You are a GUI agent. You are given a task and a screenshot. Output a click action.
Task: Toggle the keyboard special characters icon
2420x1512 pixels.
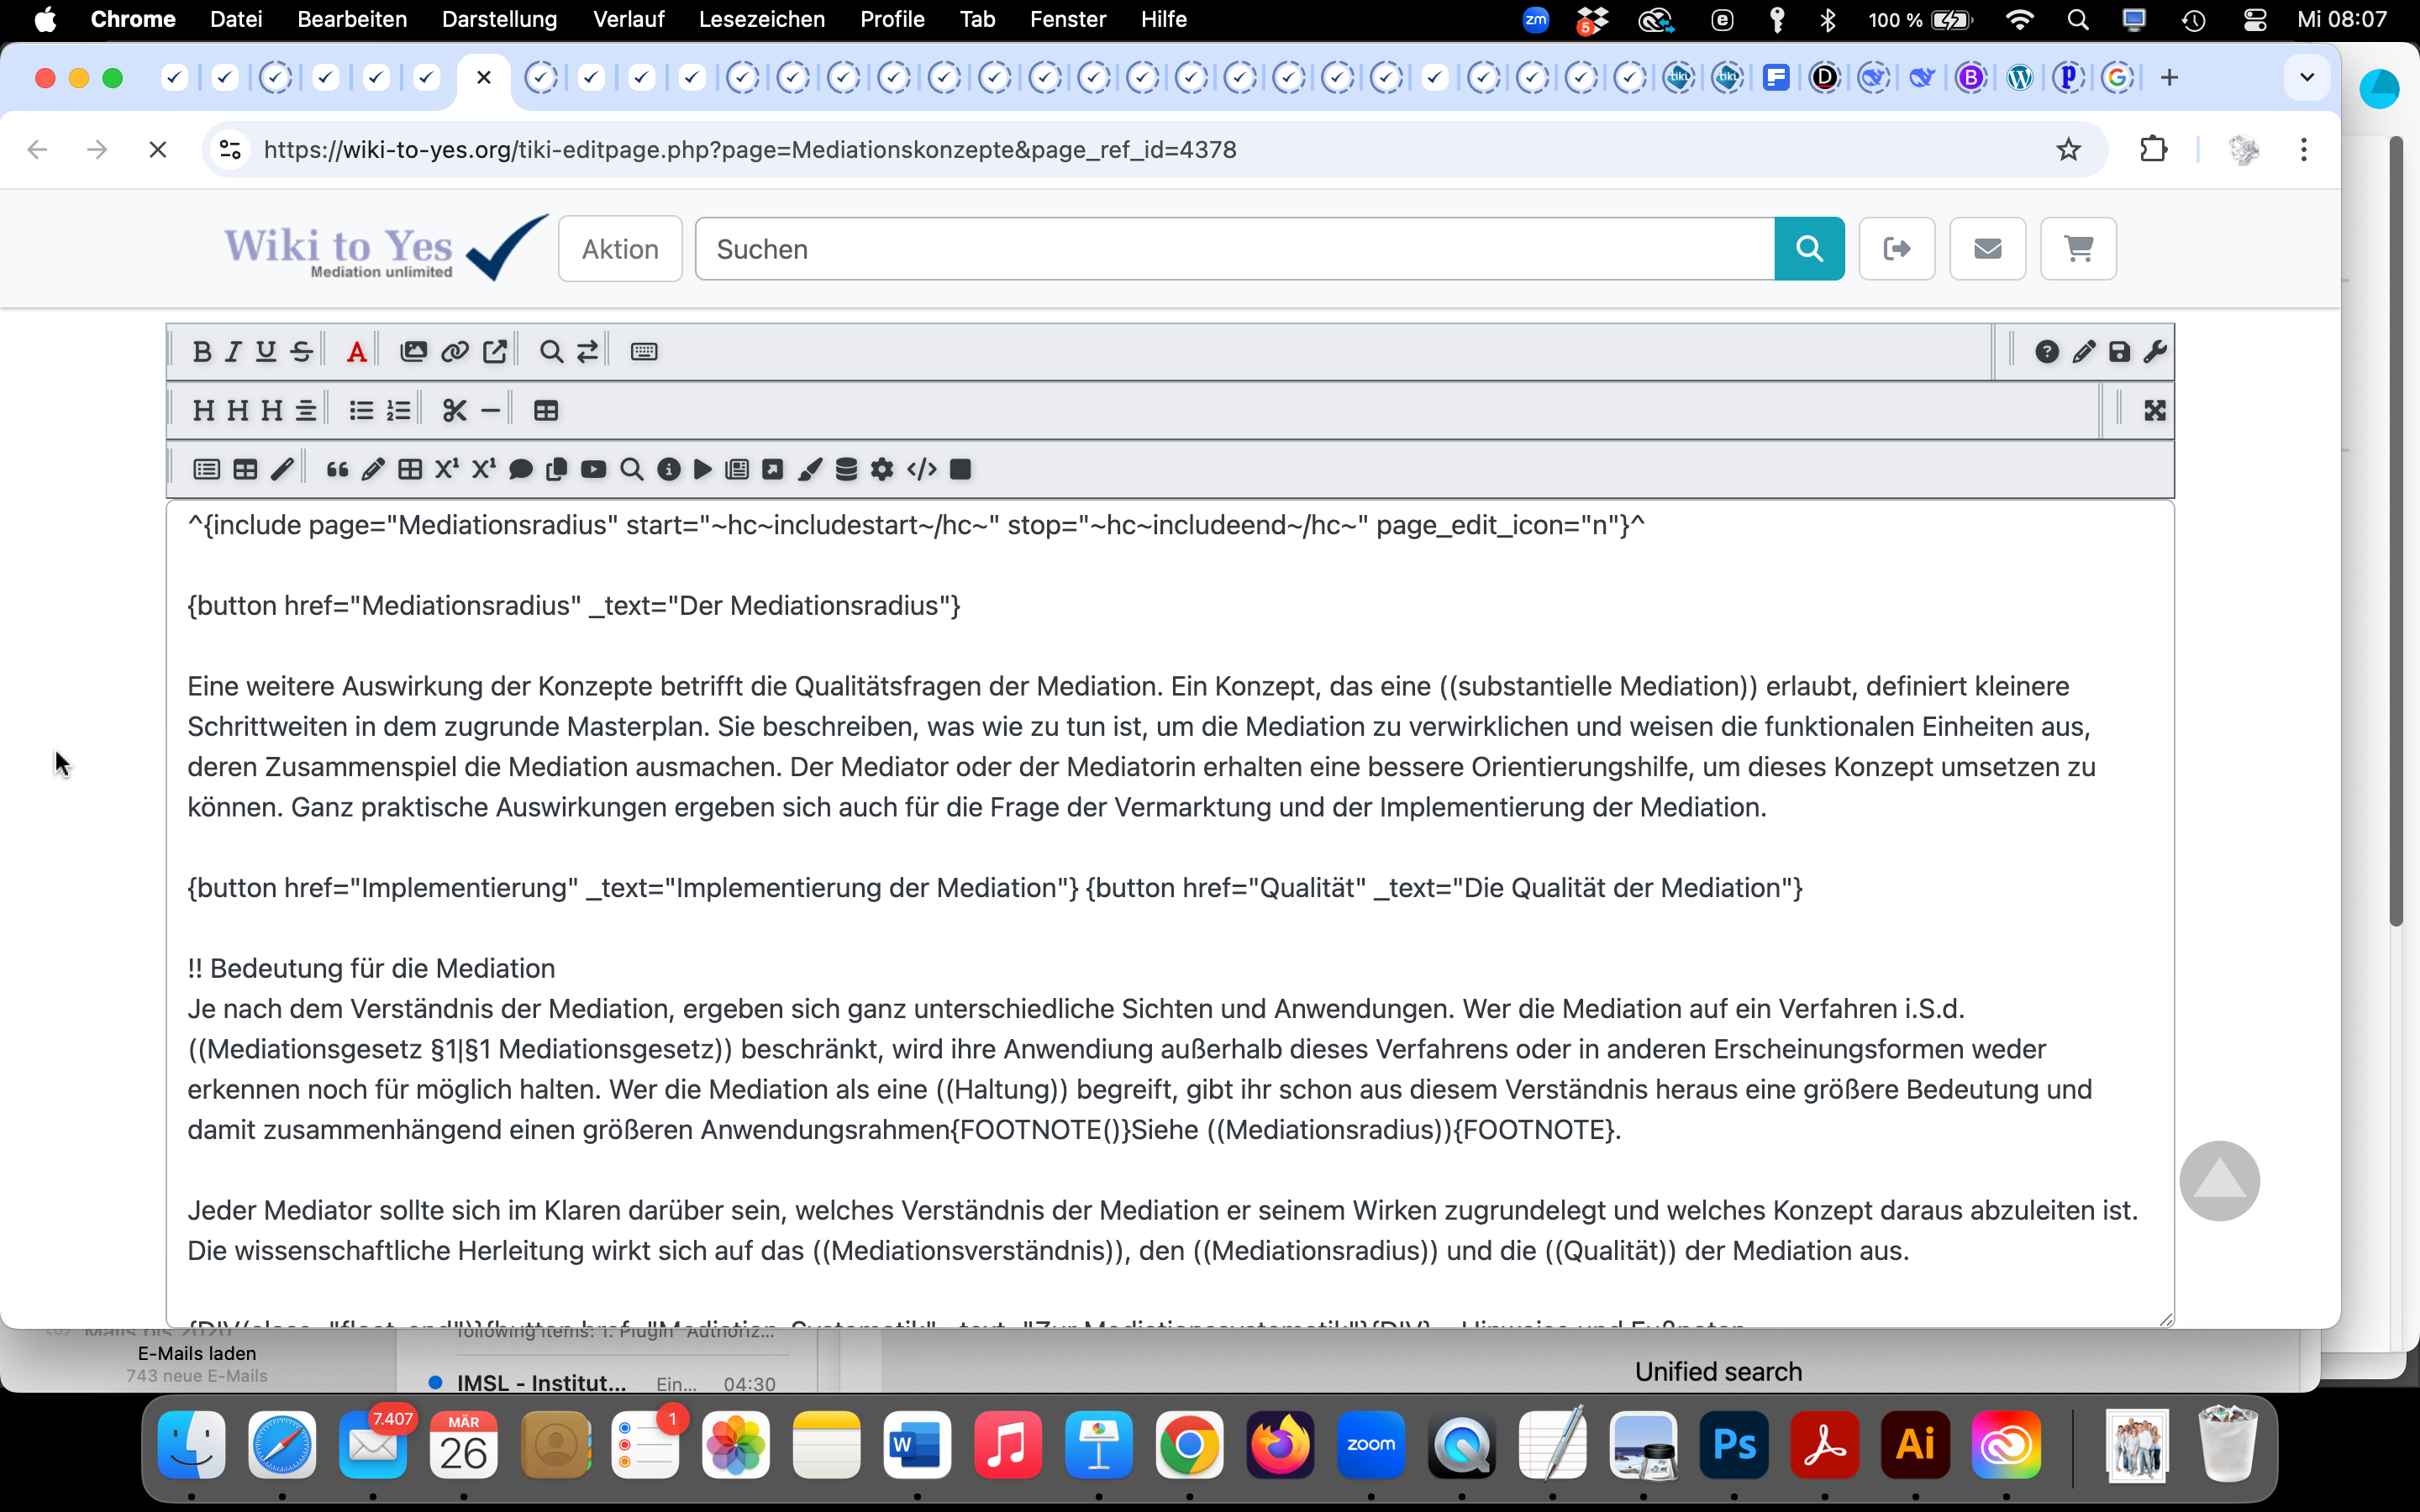[x=644, y=352]
